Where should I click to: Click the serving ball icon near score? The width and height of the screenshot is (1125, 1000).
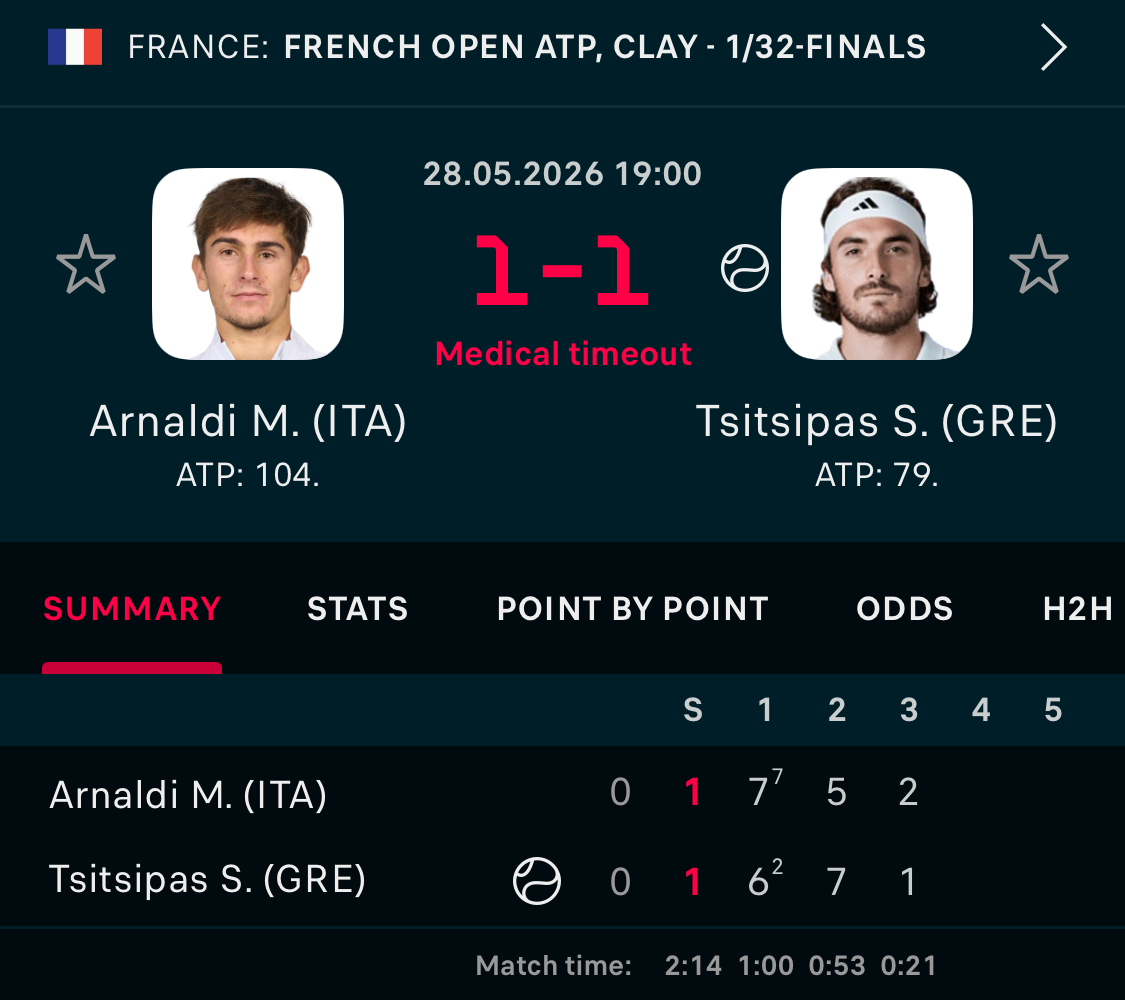click(745, 268)
